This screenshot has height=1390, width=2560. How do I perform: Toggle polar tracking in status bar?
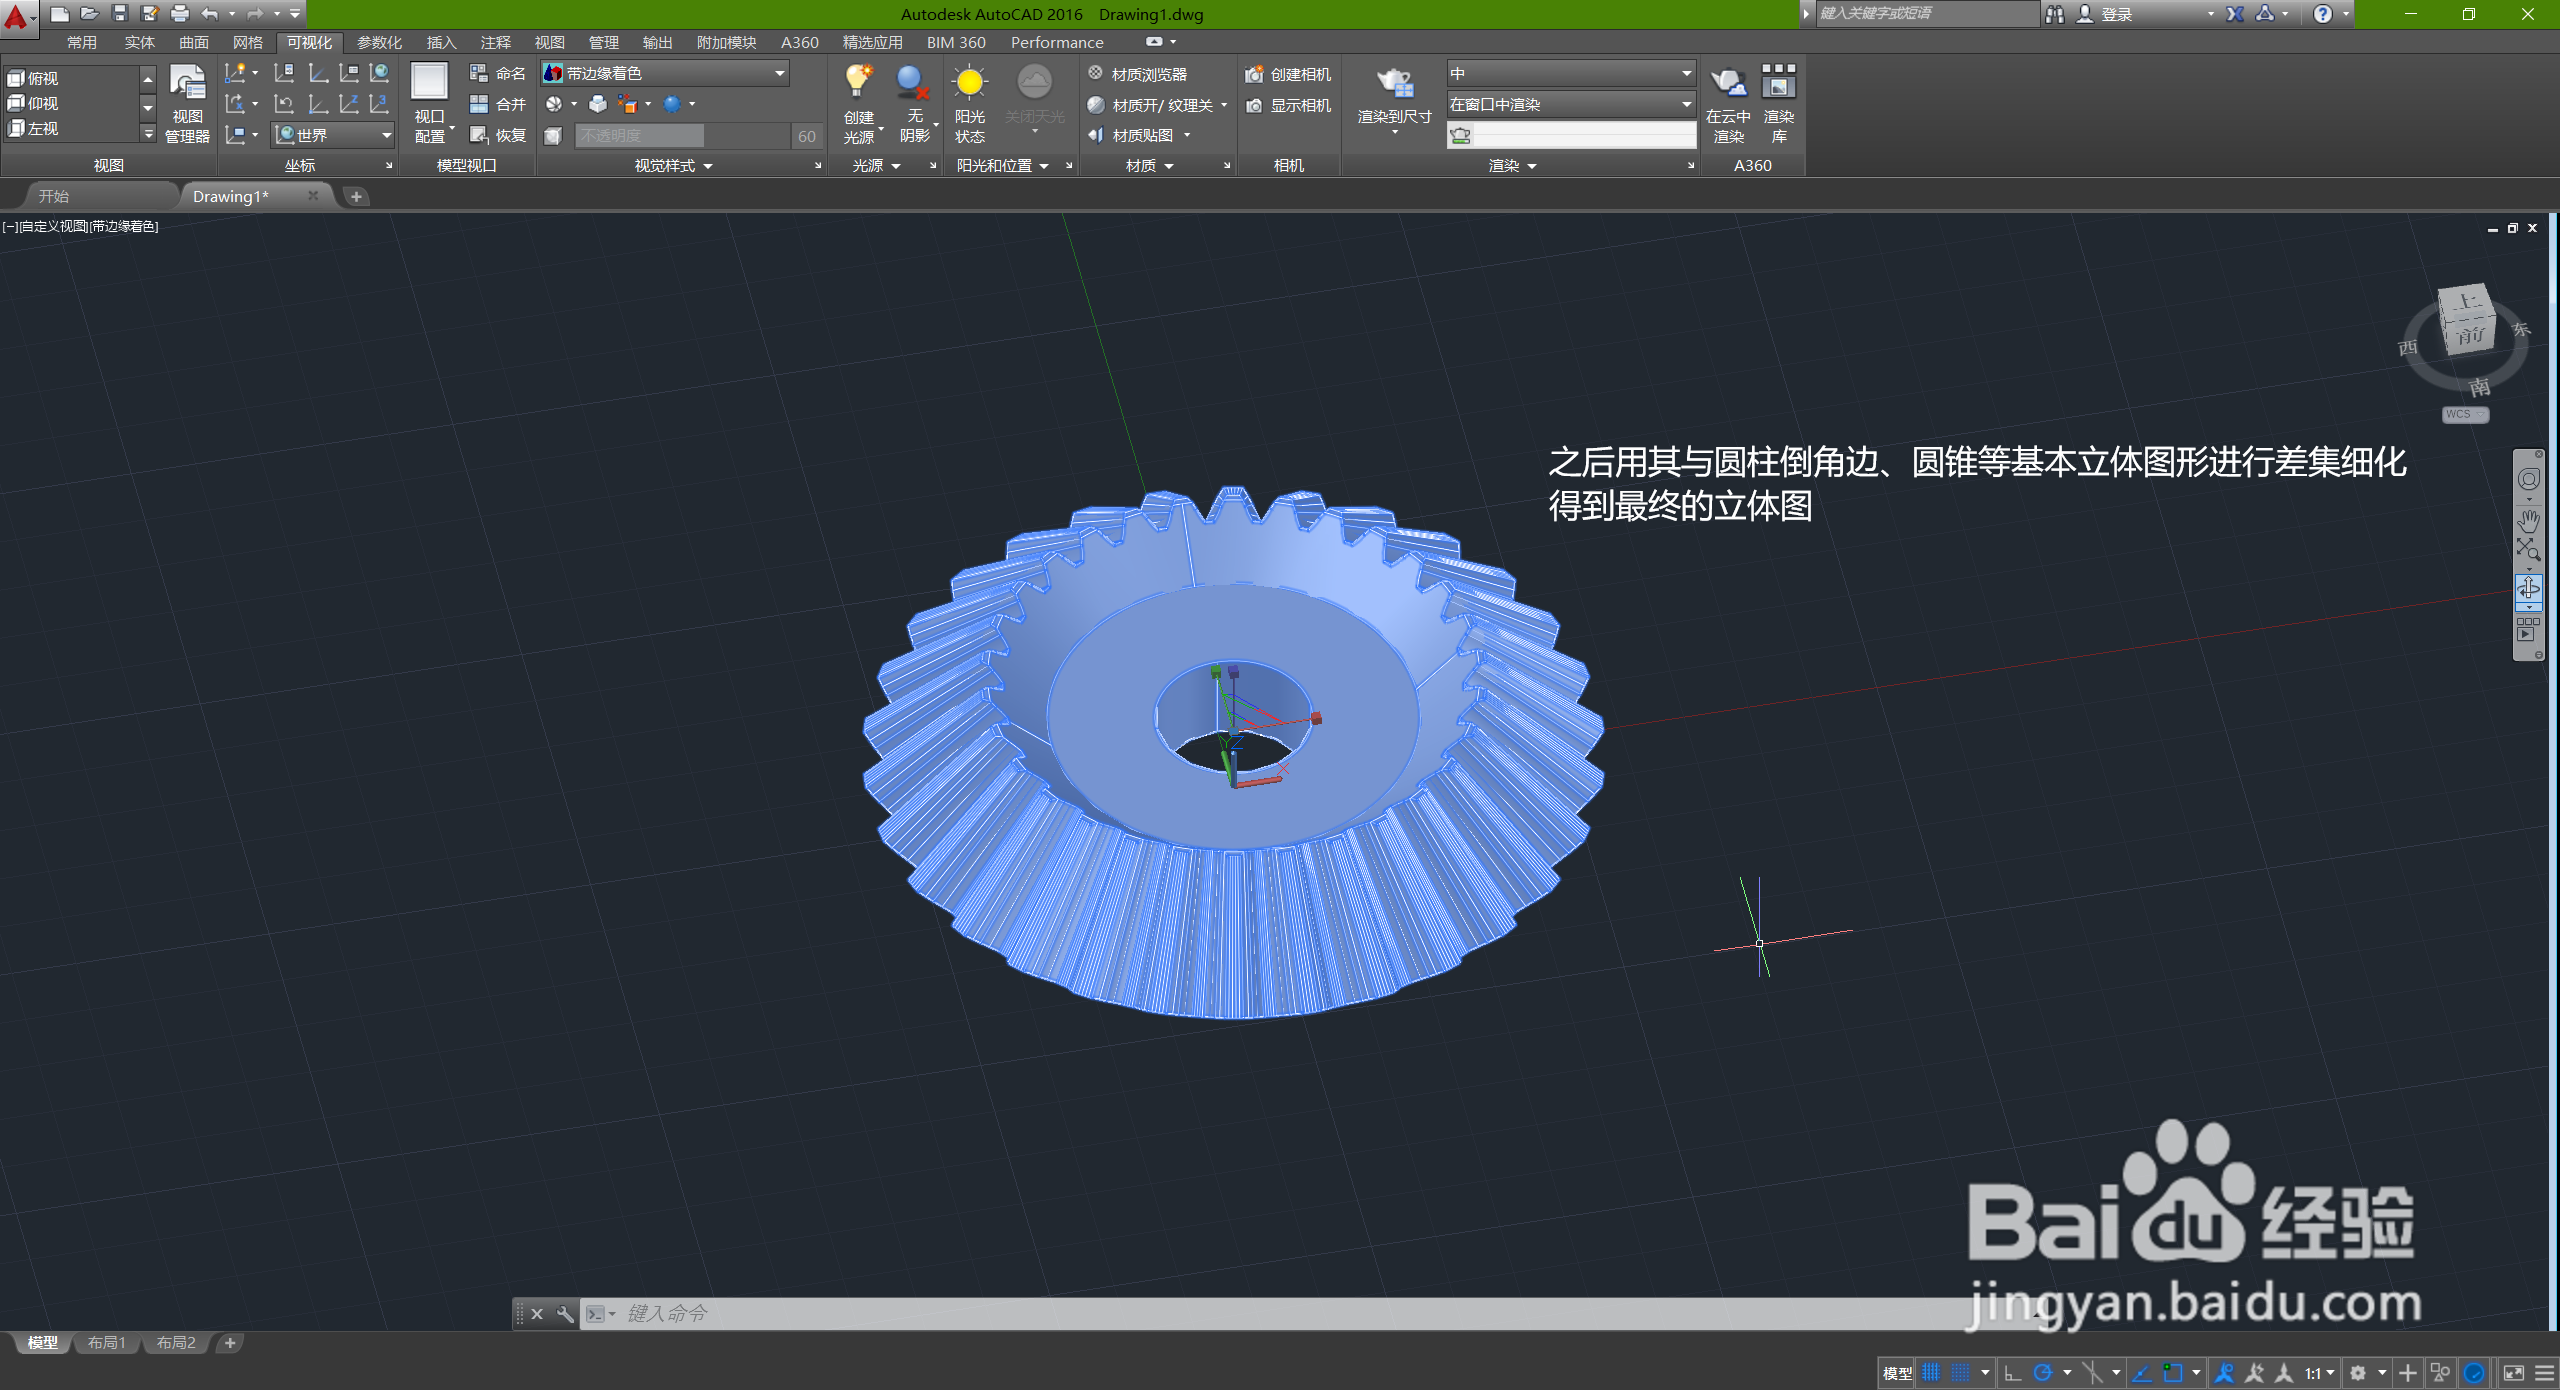tap(2043, 1373)
